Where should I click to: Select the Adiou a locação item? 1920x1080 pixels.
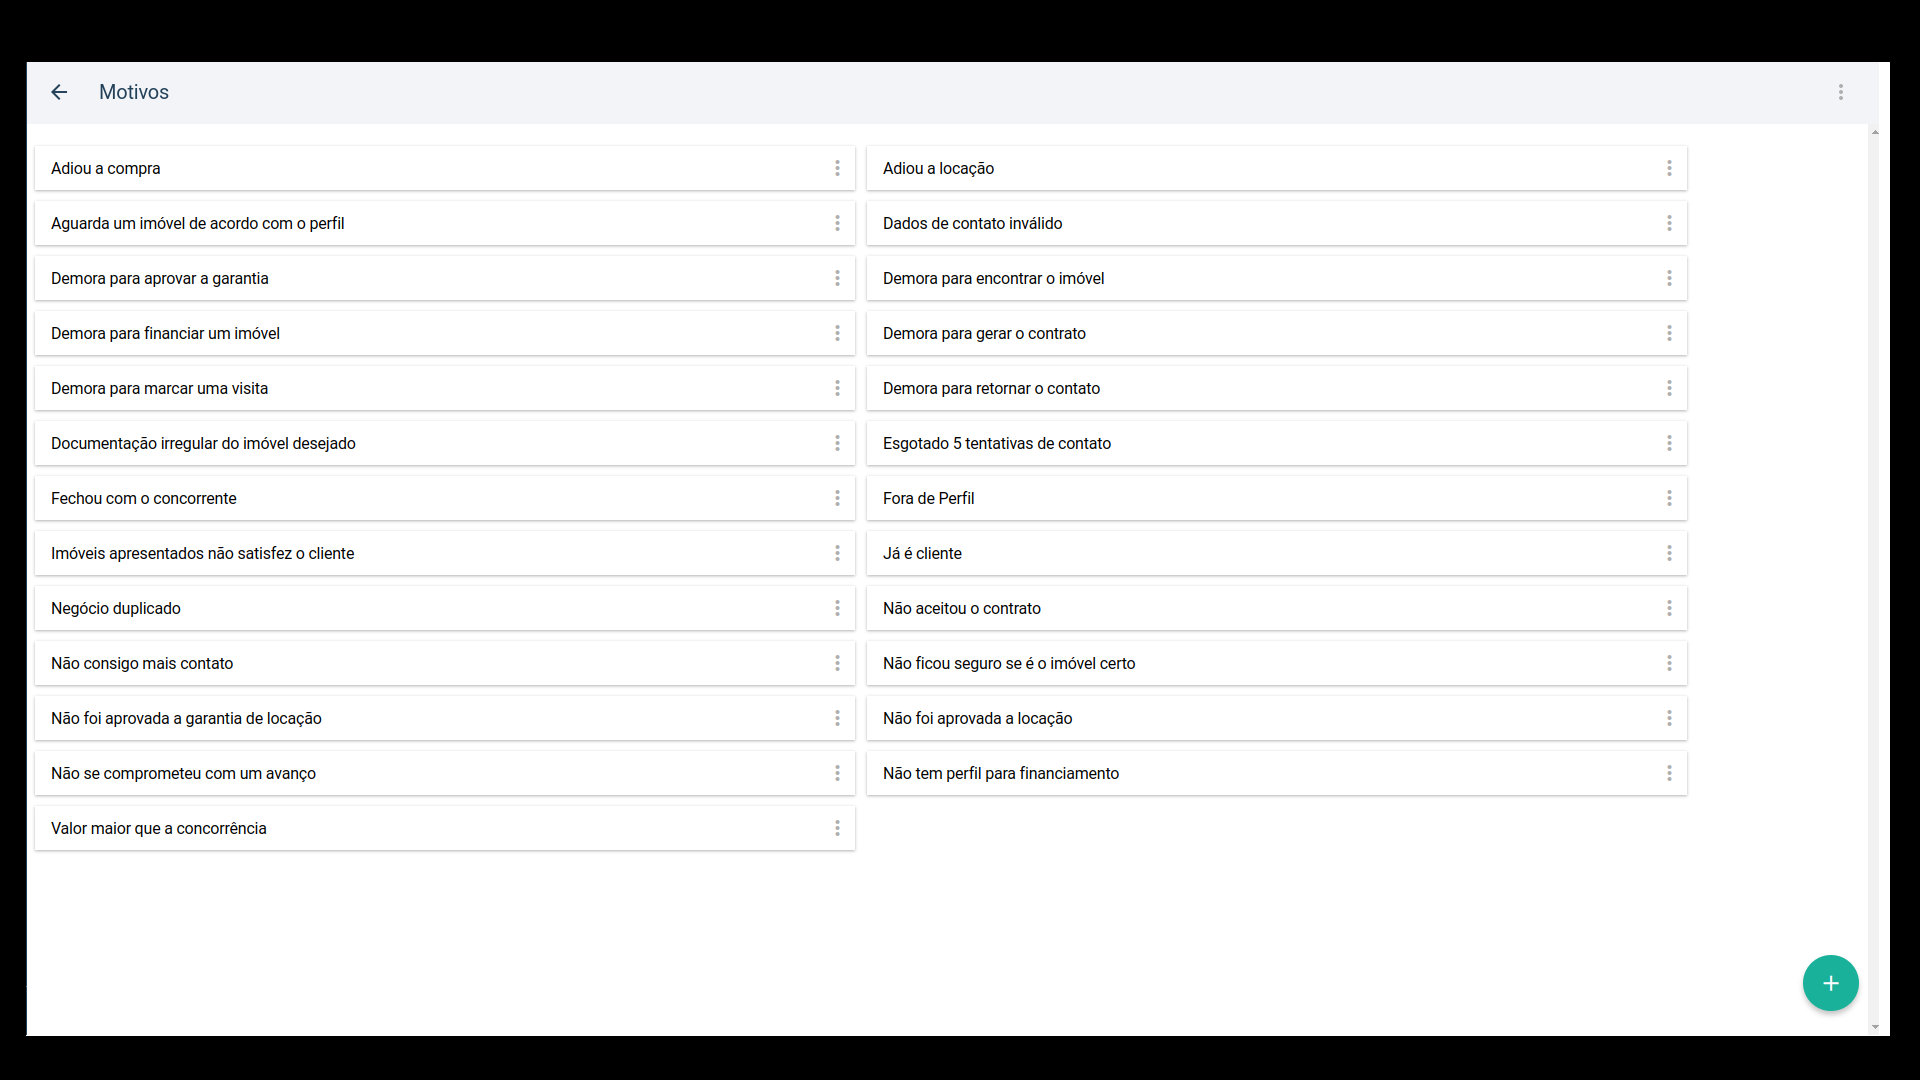pyautogui.click(x=1276, y=168)
